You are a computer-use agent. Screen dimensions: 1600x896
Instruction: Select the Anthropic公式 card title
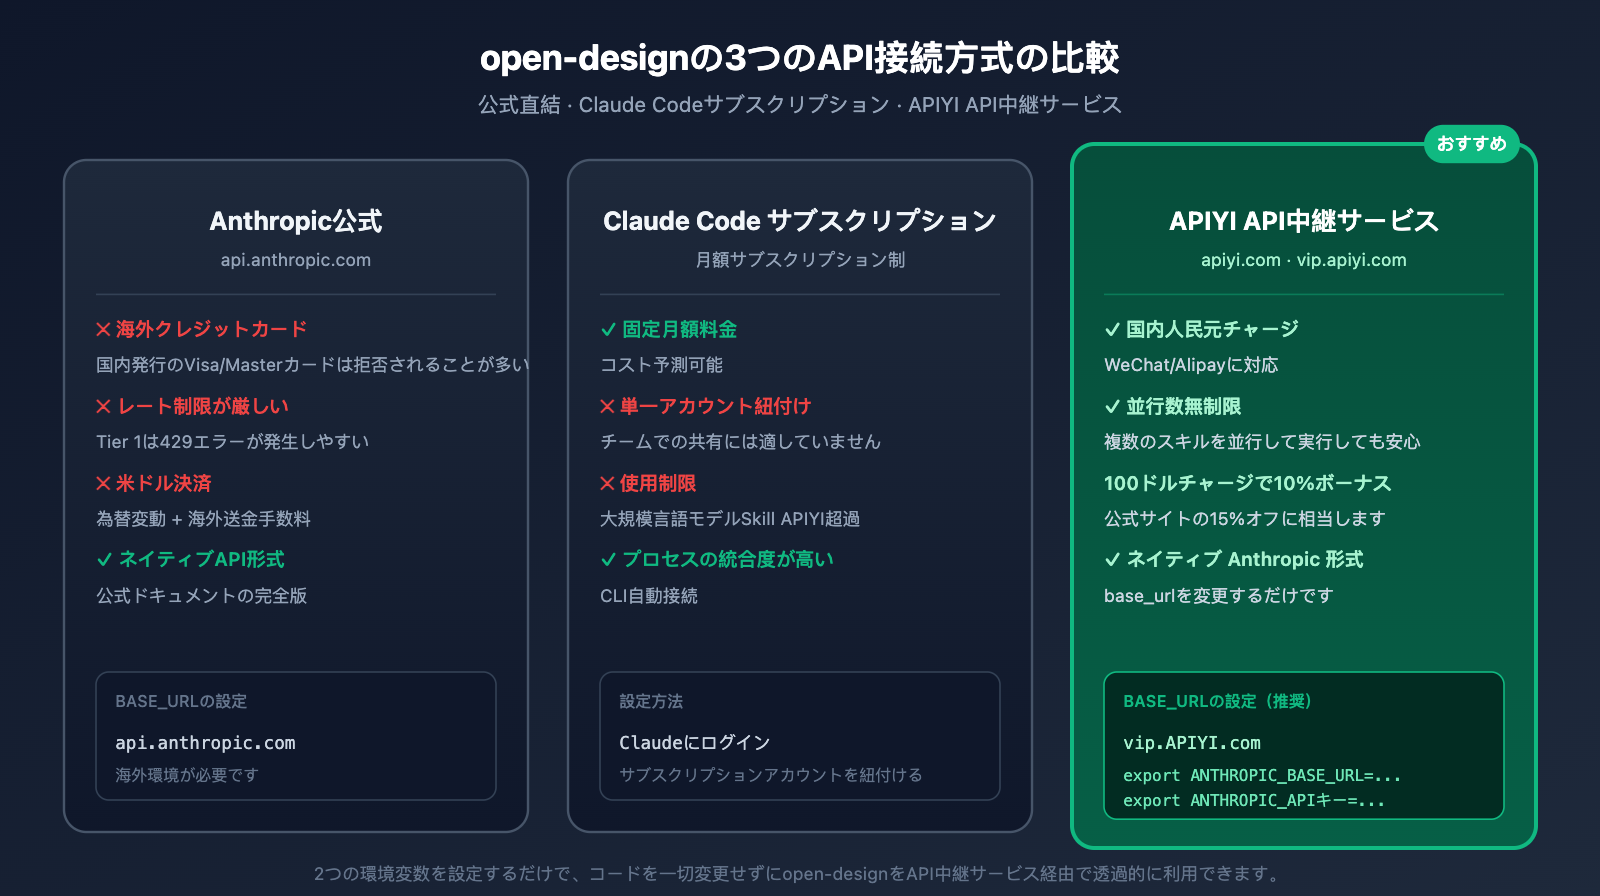coord(296,221)
